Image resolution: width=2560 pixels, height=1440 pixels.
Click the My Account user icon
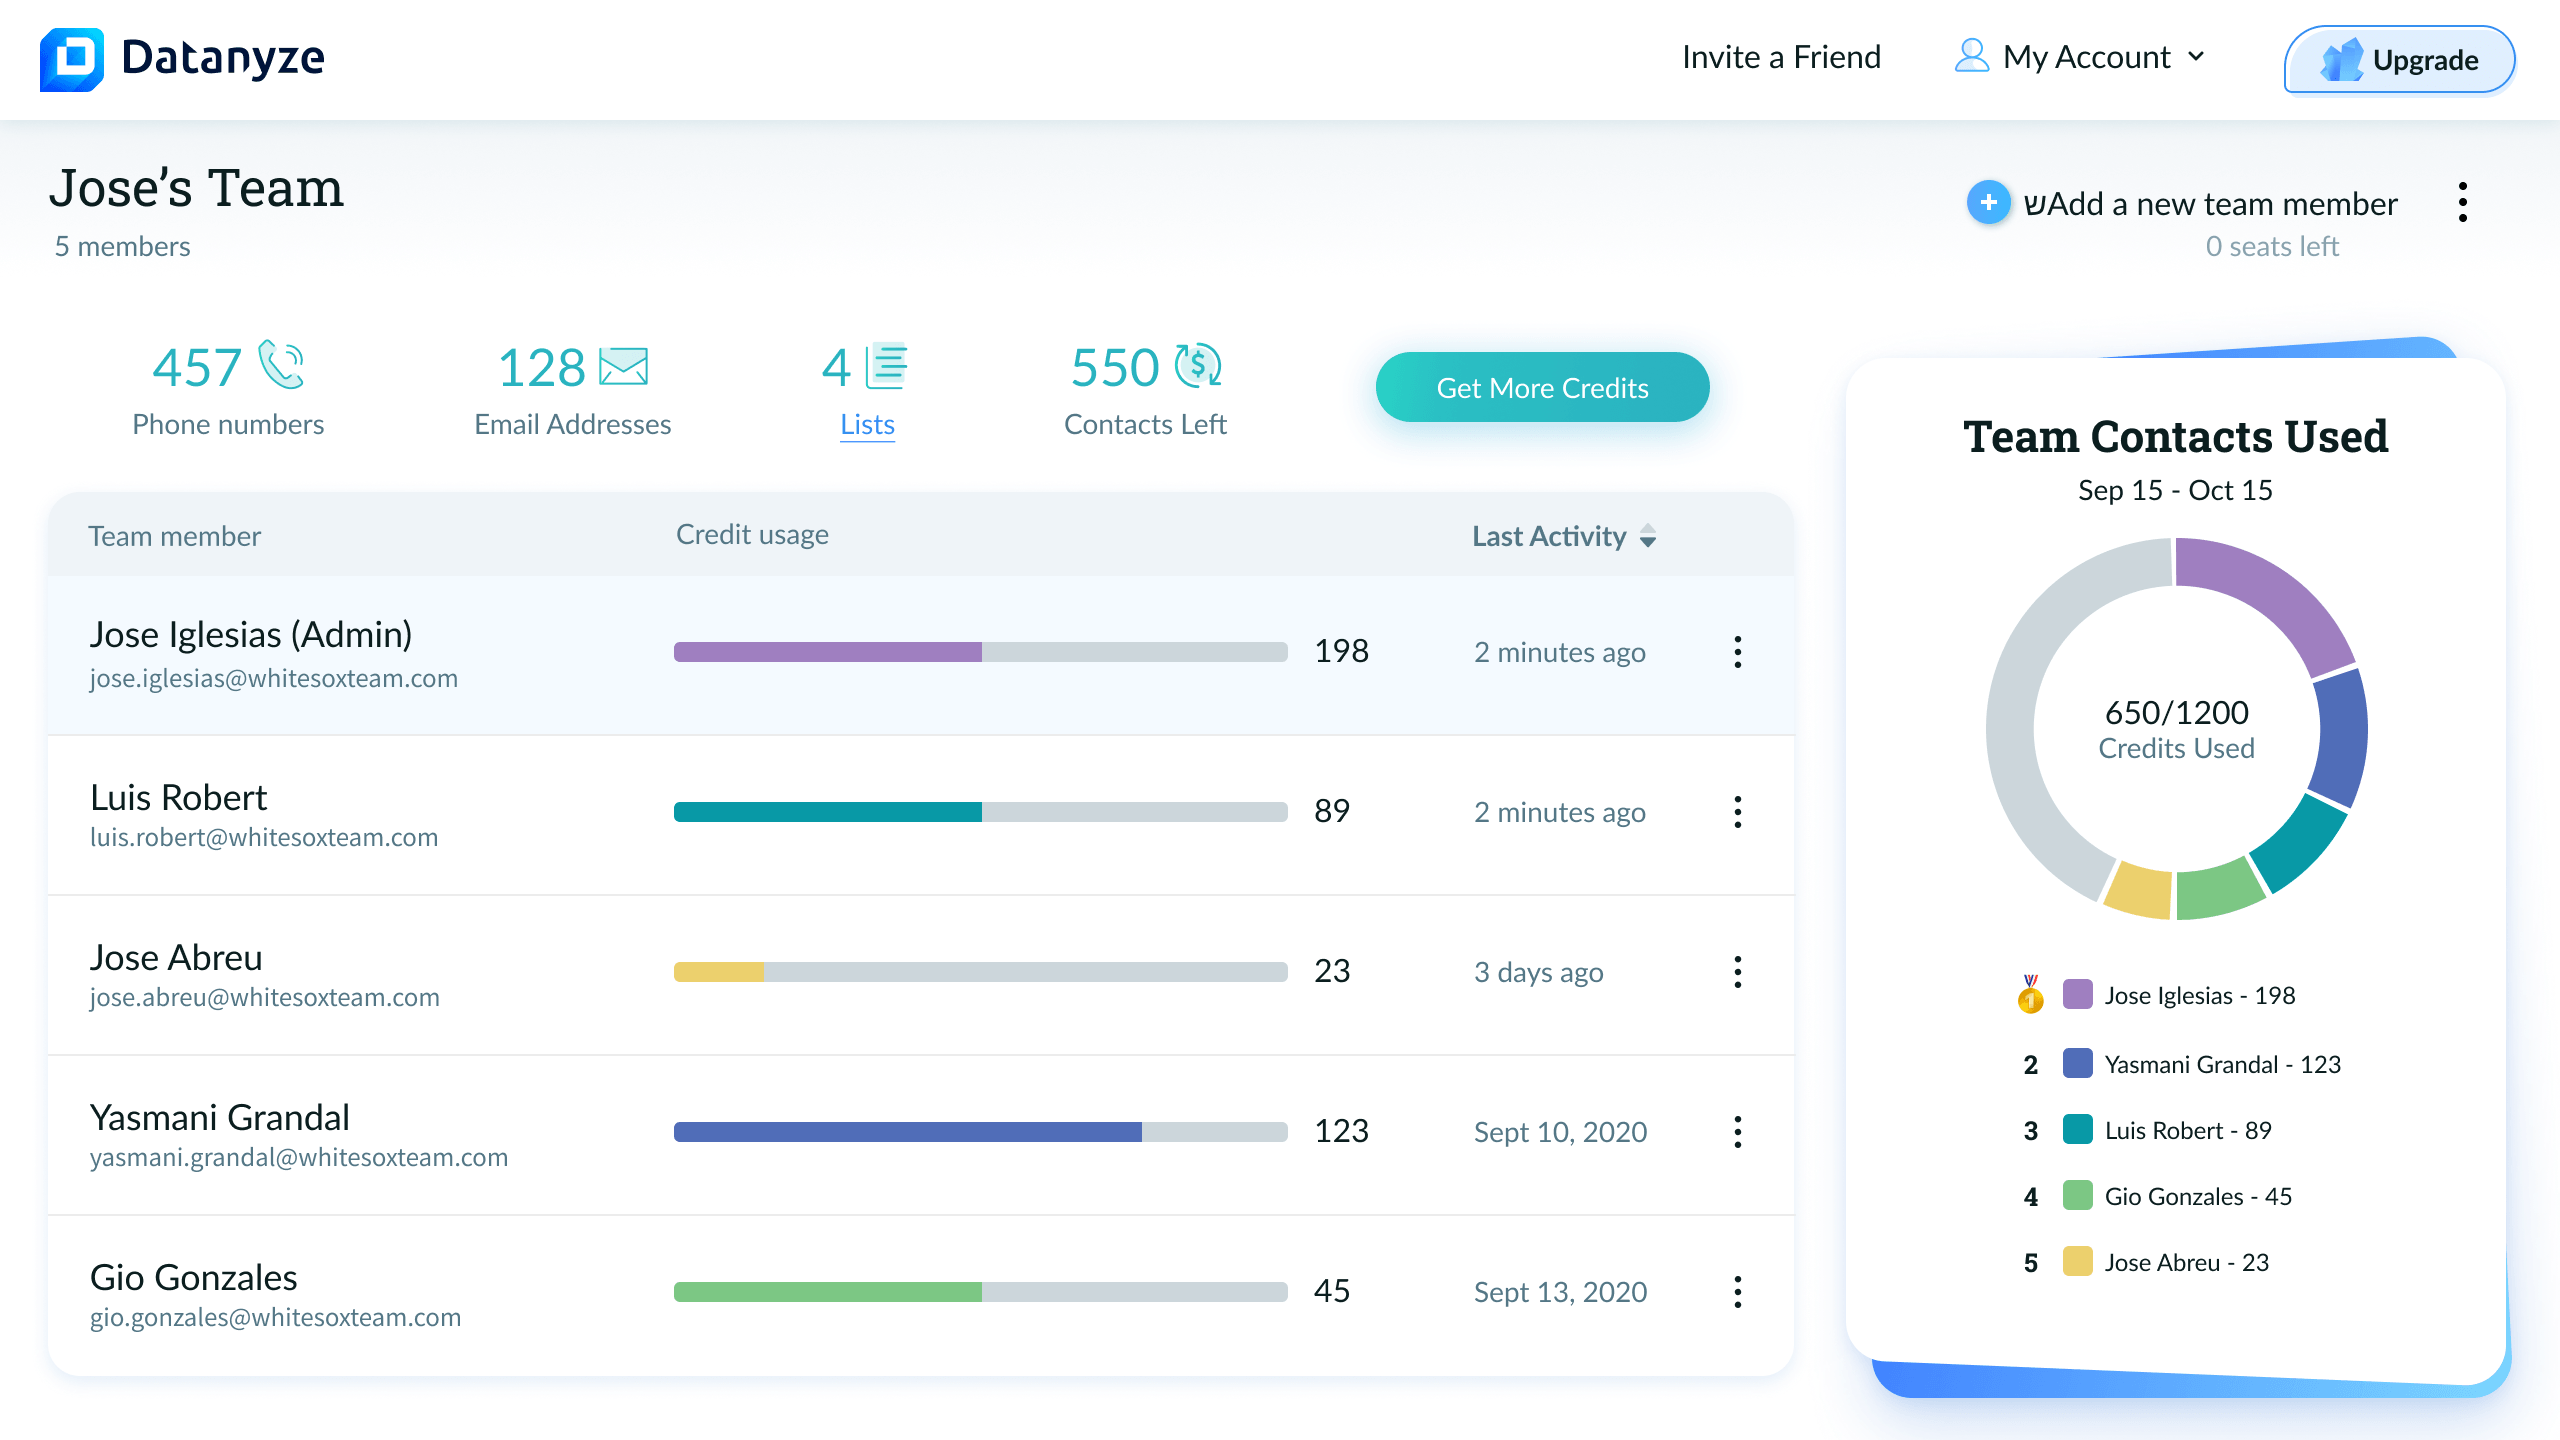click(x=1971, y=56)
